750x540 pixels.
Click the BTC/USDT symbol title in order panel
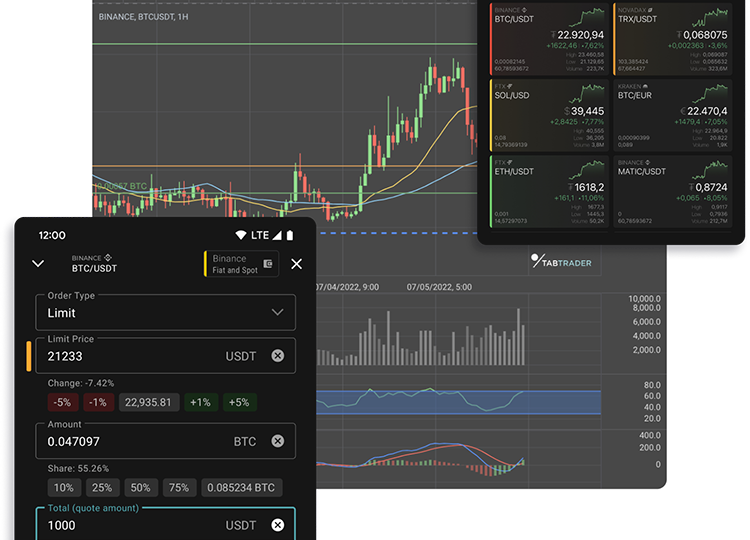94,268
